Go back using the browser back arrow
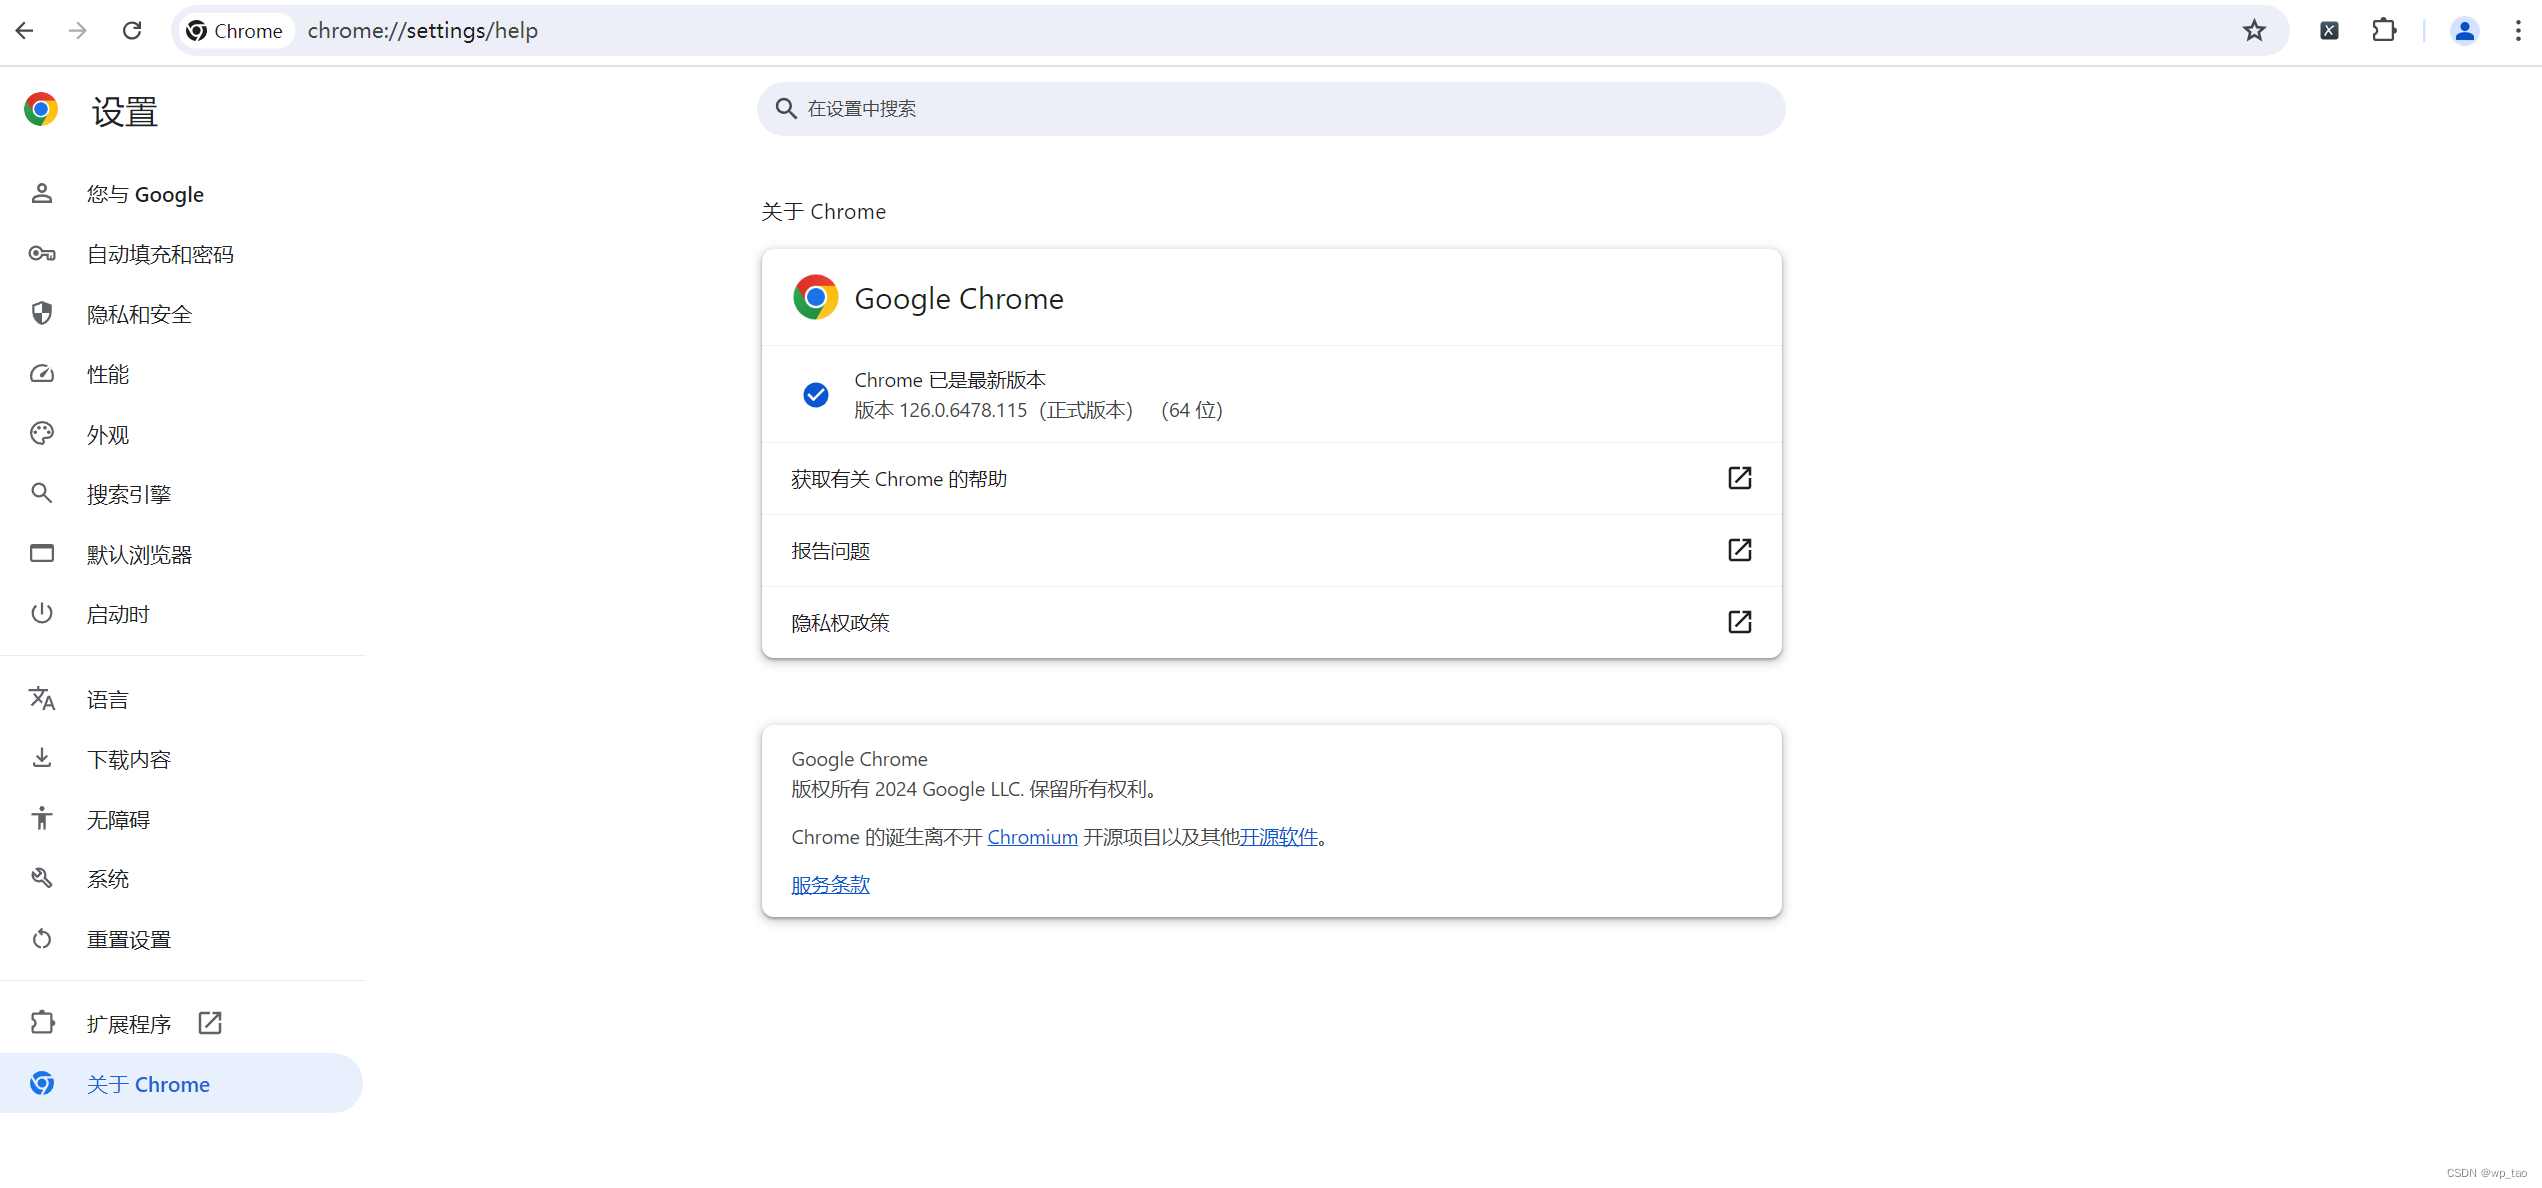 tap(25, 31)
